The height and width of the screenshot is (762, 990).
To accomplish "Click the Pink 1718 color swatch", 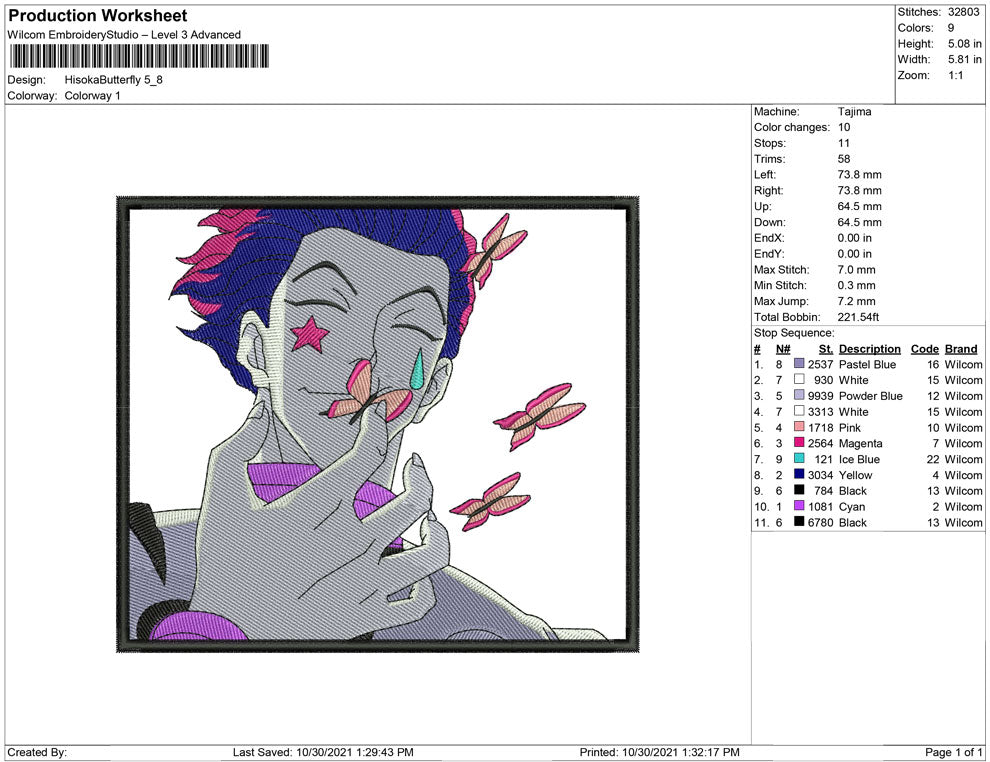I will (x=799, y=427).
